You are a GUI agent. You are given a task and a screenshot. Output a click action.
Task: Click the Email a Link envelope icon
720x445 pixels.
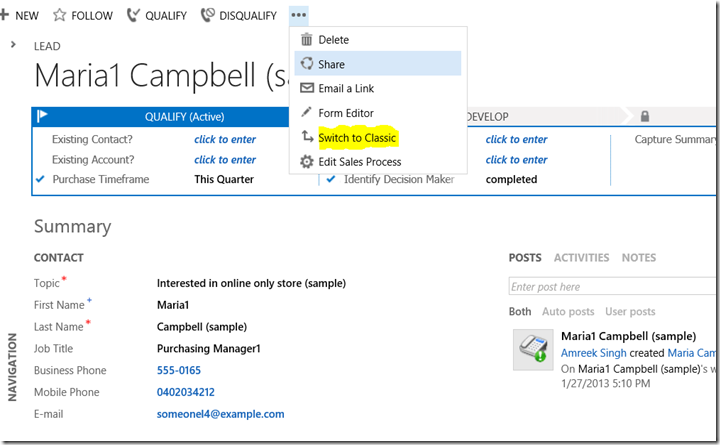click(x=307, y=88)
